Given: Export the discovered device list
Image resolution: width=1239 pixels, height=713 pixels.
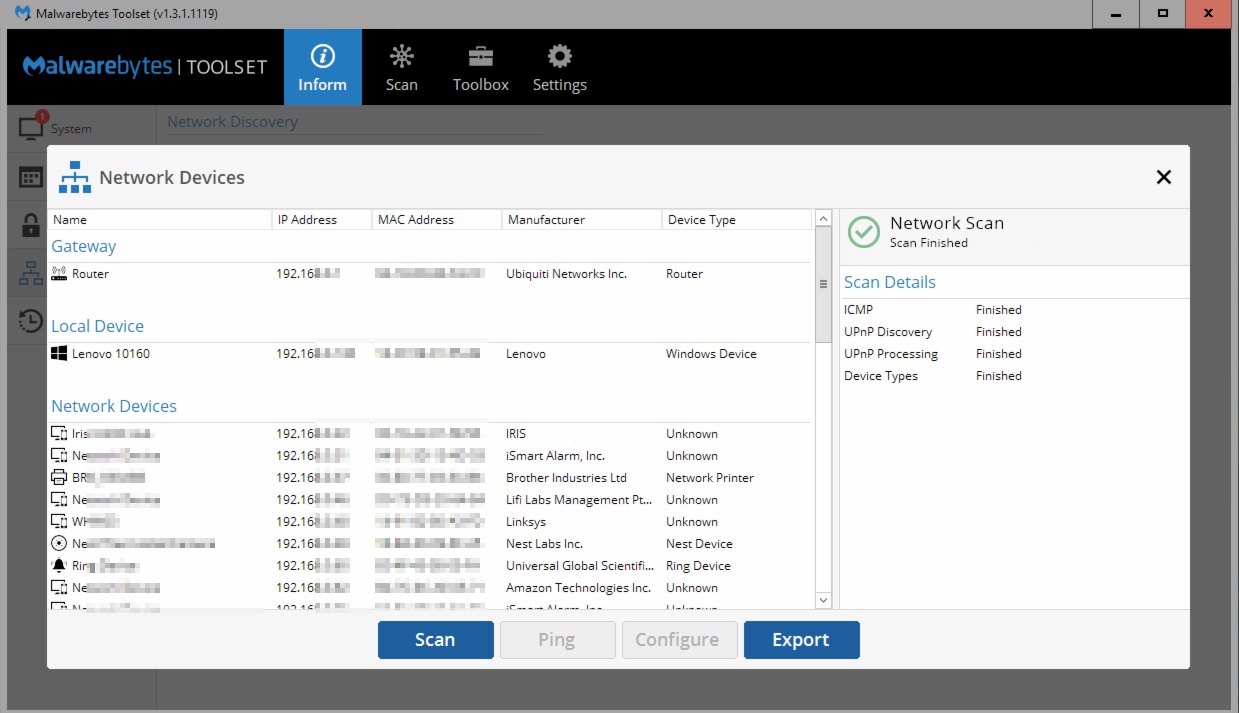Looking at the screenshot, I should pyautogui.click(x=801, y=639).
